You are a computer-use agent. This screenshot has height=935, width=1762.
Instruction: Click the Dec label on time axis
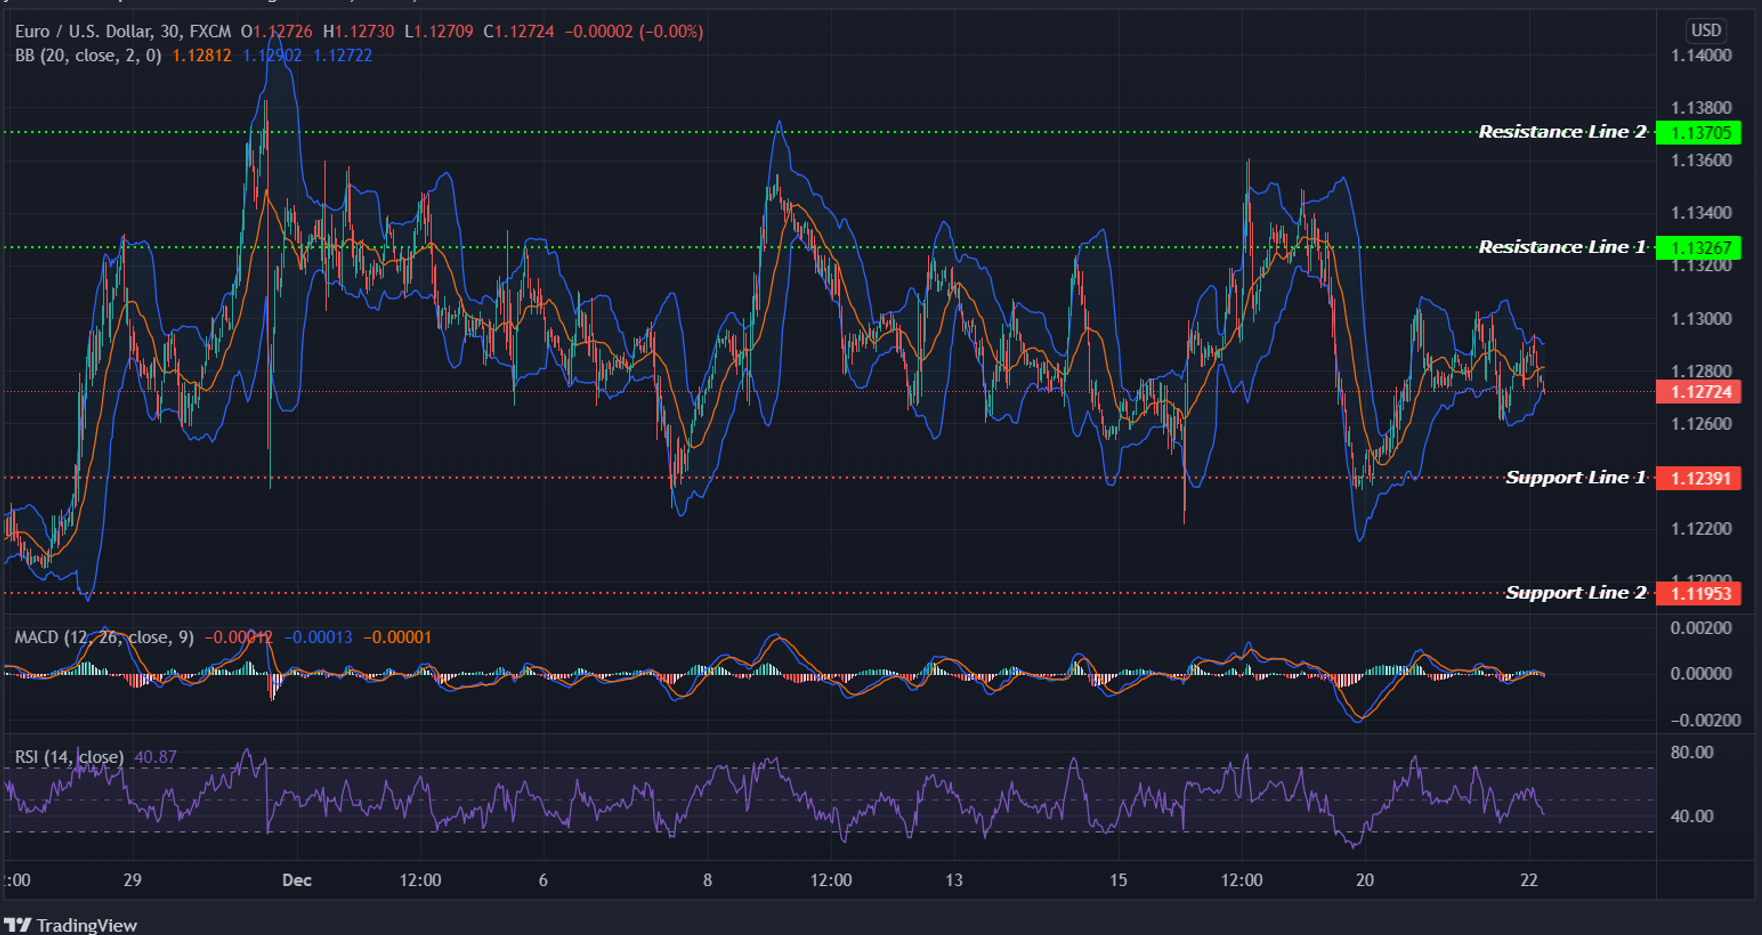tap(297, 880)
